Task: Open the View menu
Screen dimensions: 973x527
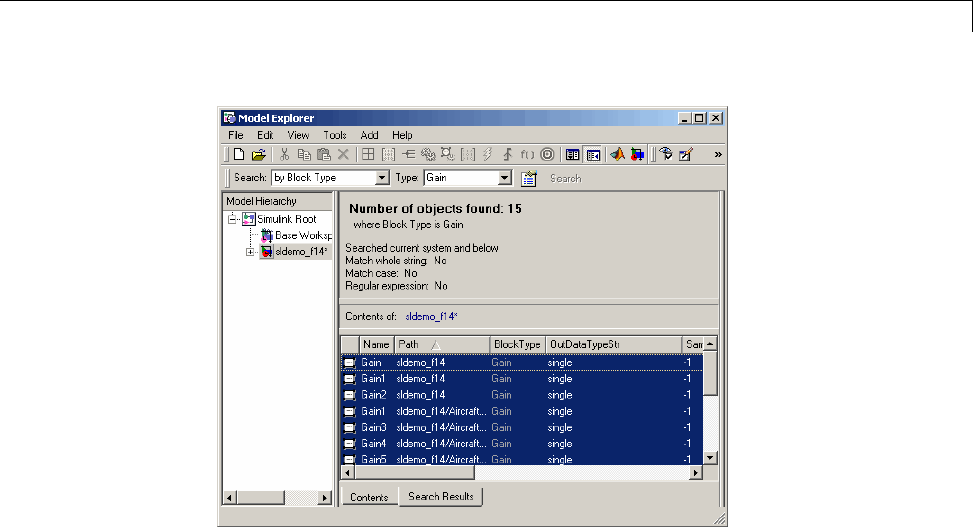Action: pyautogui.click(x=298, y=135)
